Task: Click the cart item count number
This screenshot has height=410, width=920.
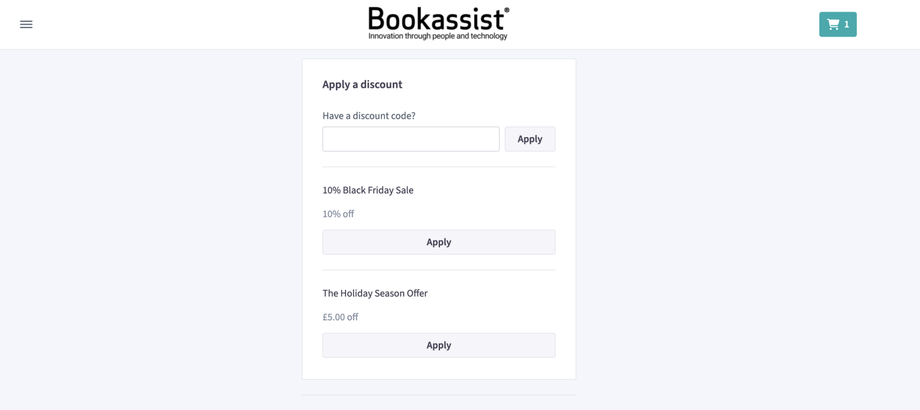Action: (847, 24)
